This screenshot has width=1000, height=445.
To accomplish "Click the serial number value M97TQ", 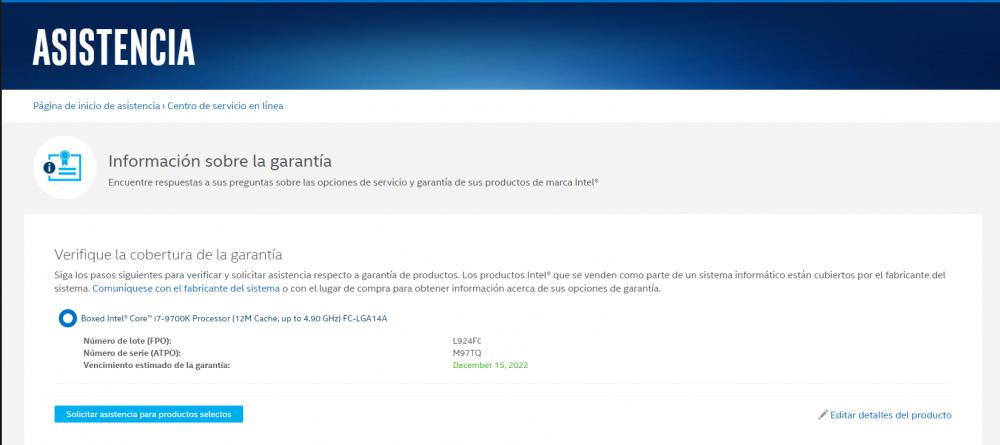I will tap(466, 353).
